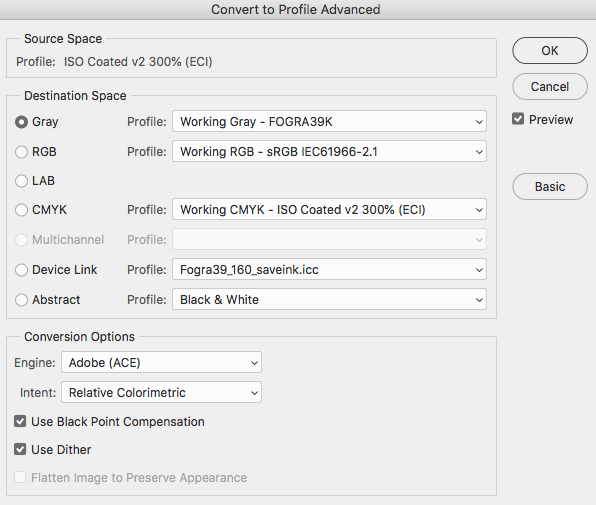Select the Device Link radio option
The image size is (596, 505).
click(x=21, y=270)
